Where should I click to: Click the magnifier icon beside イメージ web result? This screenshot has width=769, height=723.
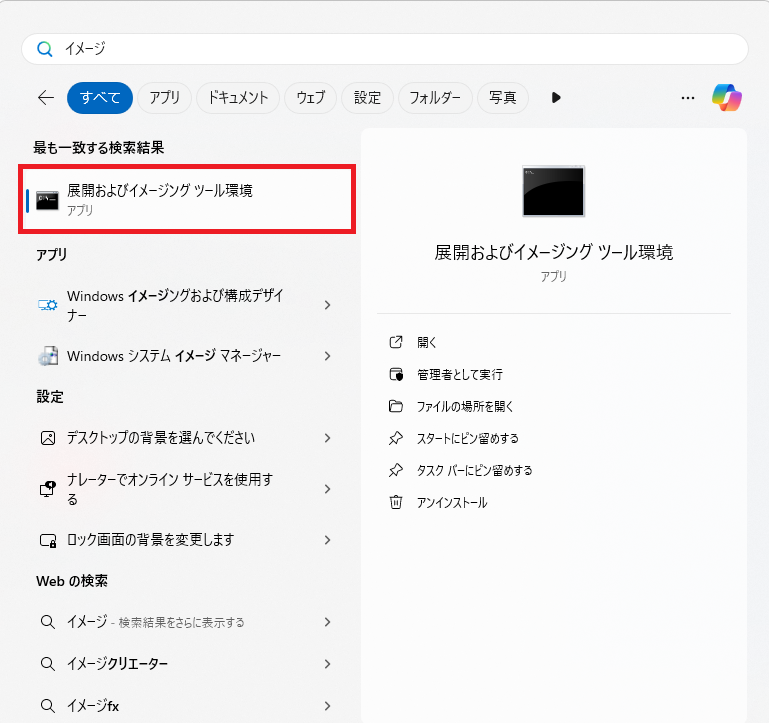48,622
